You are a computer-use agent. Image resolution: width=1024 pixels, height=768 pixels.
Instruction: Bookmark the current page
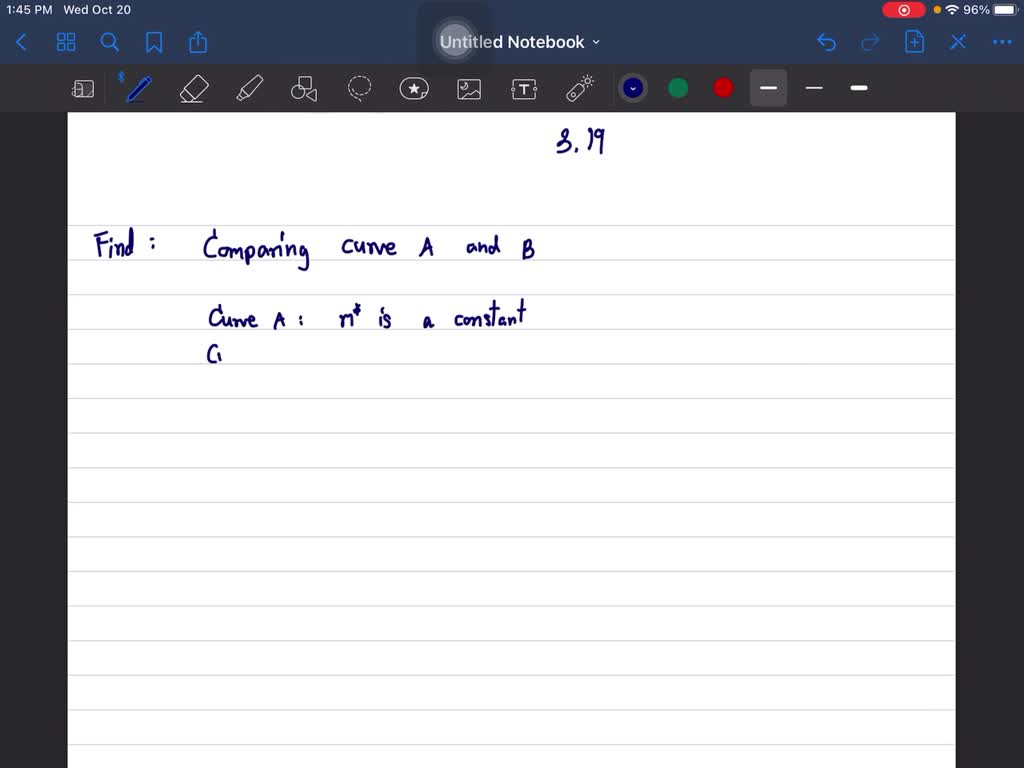pos(154,42)
